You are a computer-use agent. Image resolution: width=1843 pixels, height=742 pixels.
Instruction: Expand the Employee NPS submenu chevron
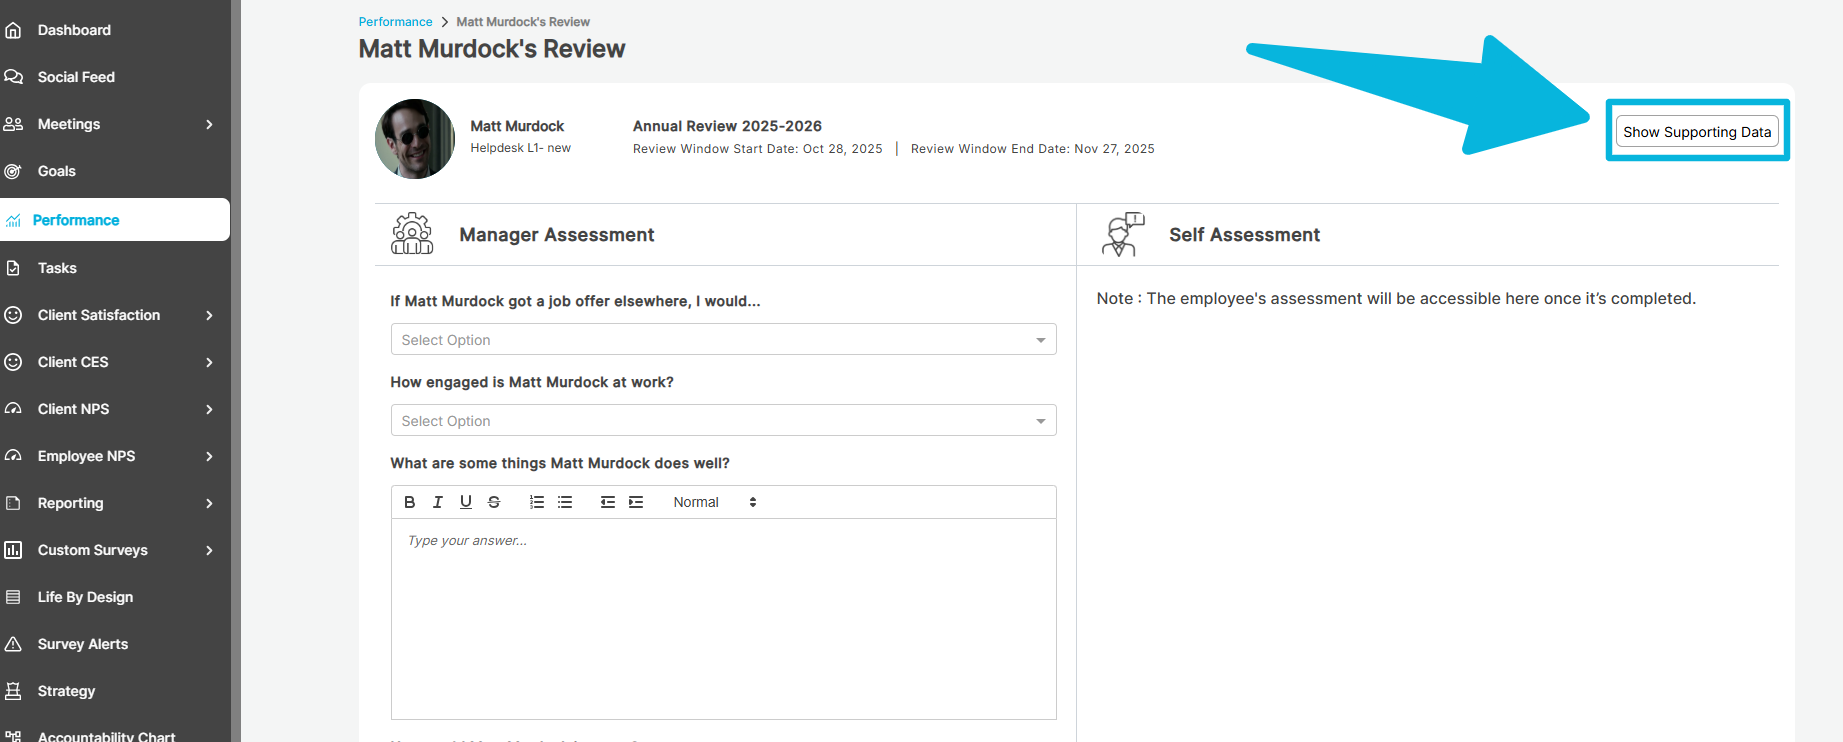click(209, 456)
